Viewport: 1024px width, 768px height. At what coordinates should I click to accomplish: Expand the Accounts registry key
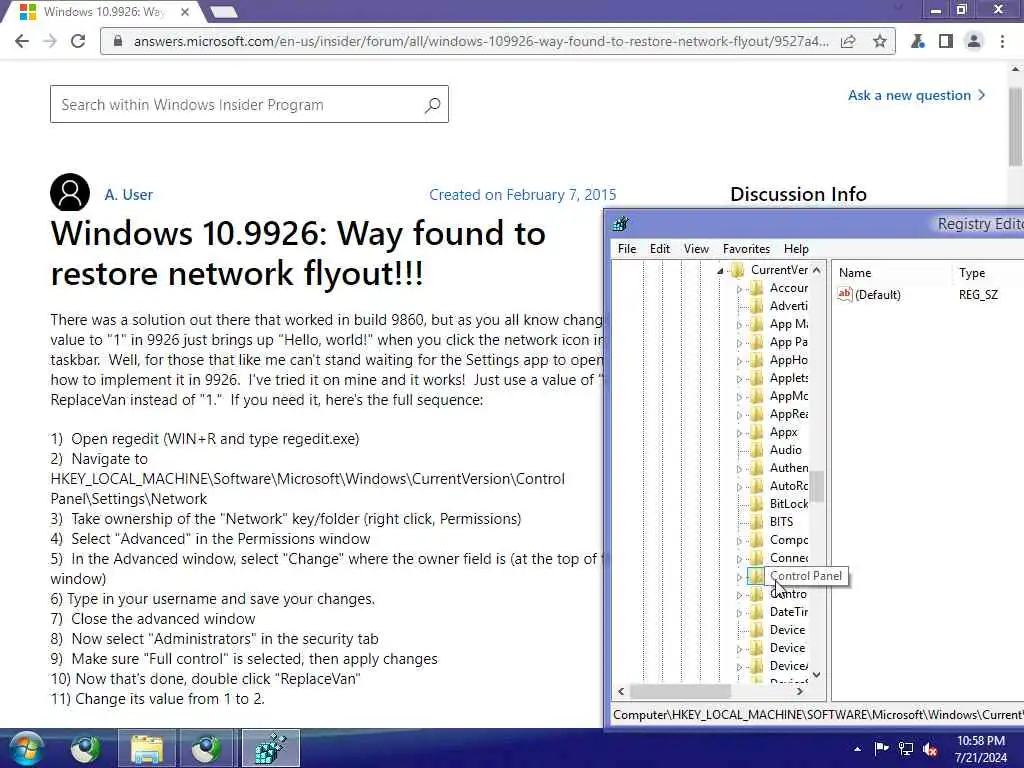[x=739, y=289]
